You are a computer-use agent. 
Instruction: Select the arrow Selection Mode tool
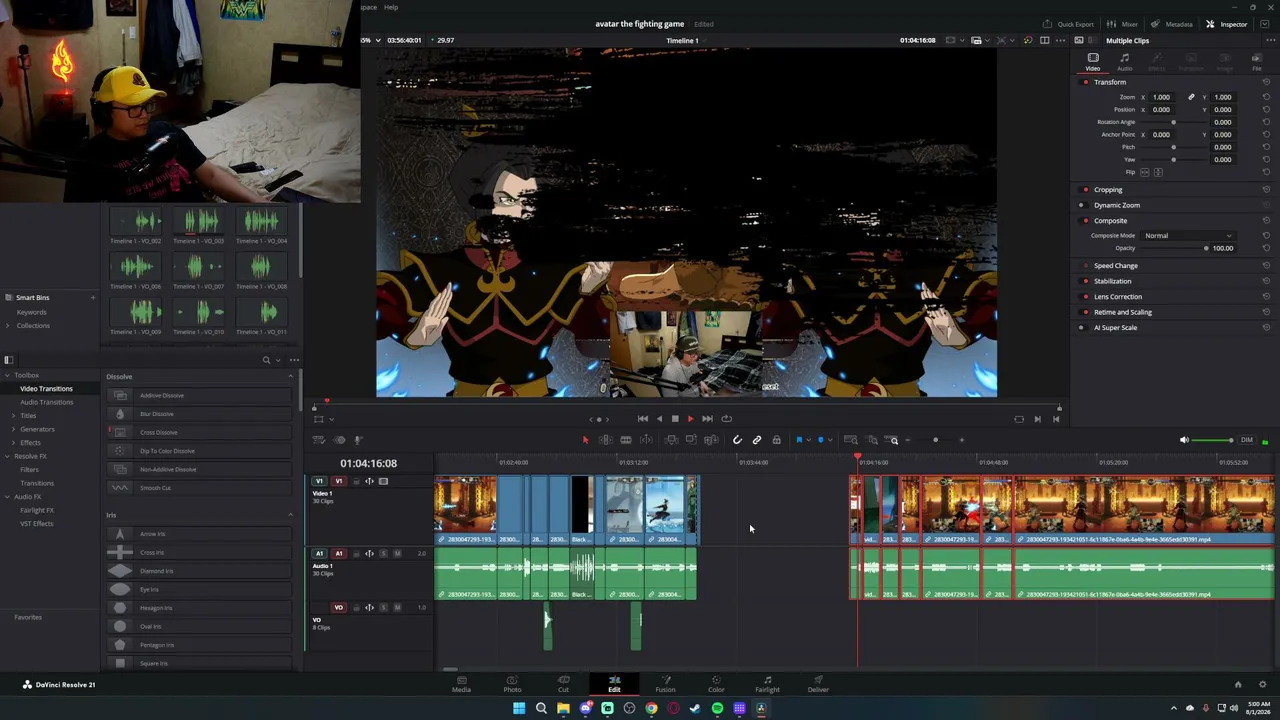(x=585, y=440)
